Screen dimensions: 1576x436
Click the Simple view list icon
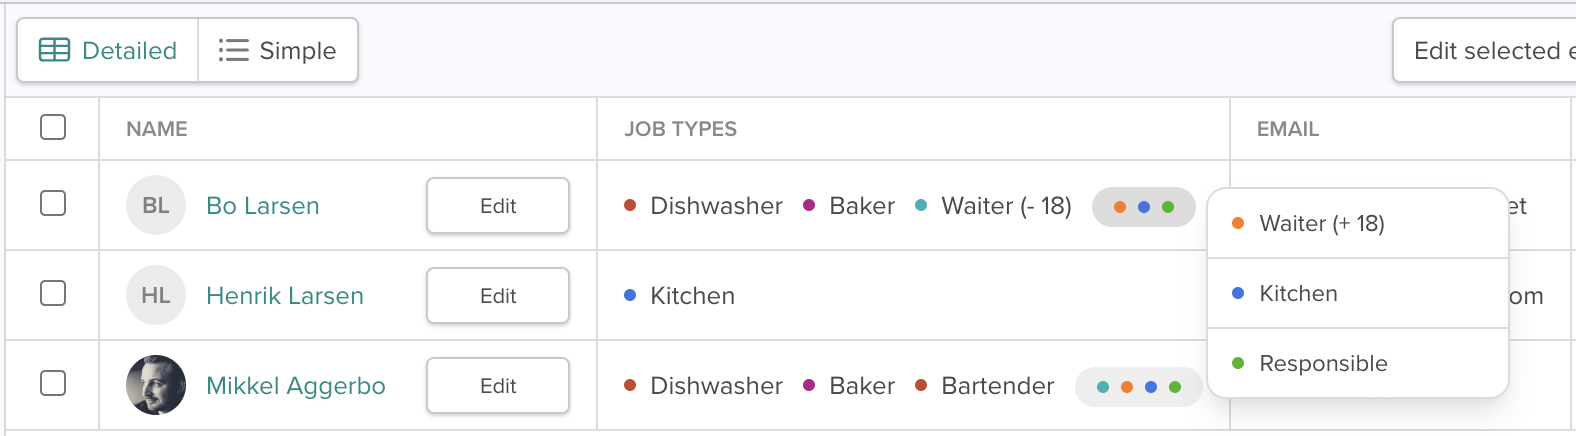tap(233, 50)
